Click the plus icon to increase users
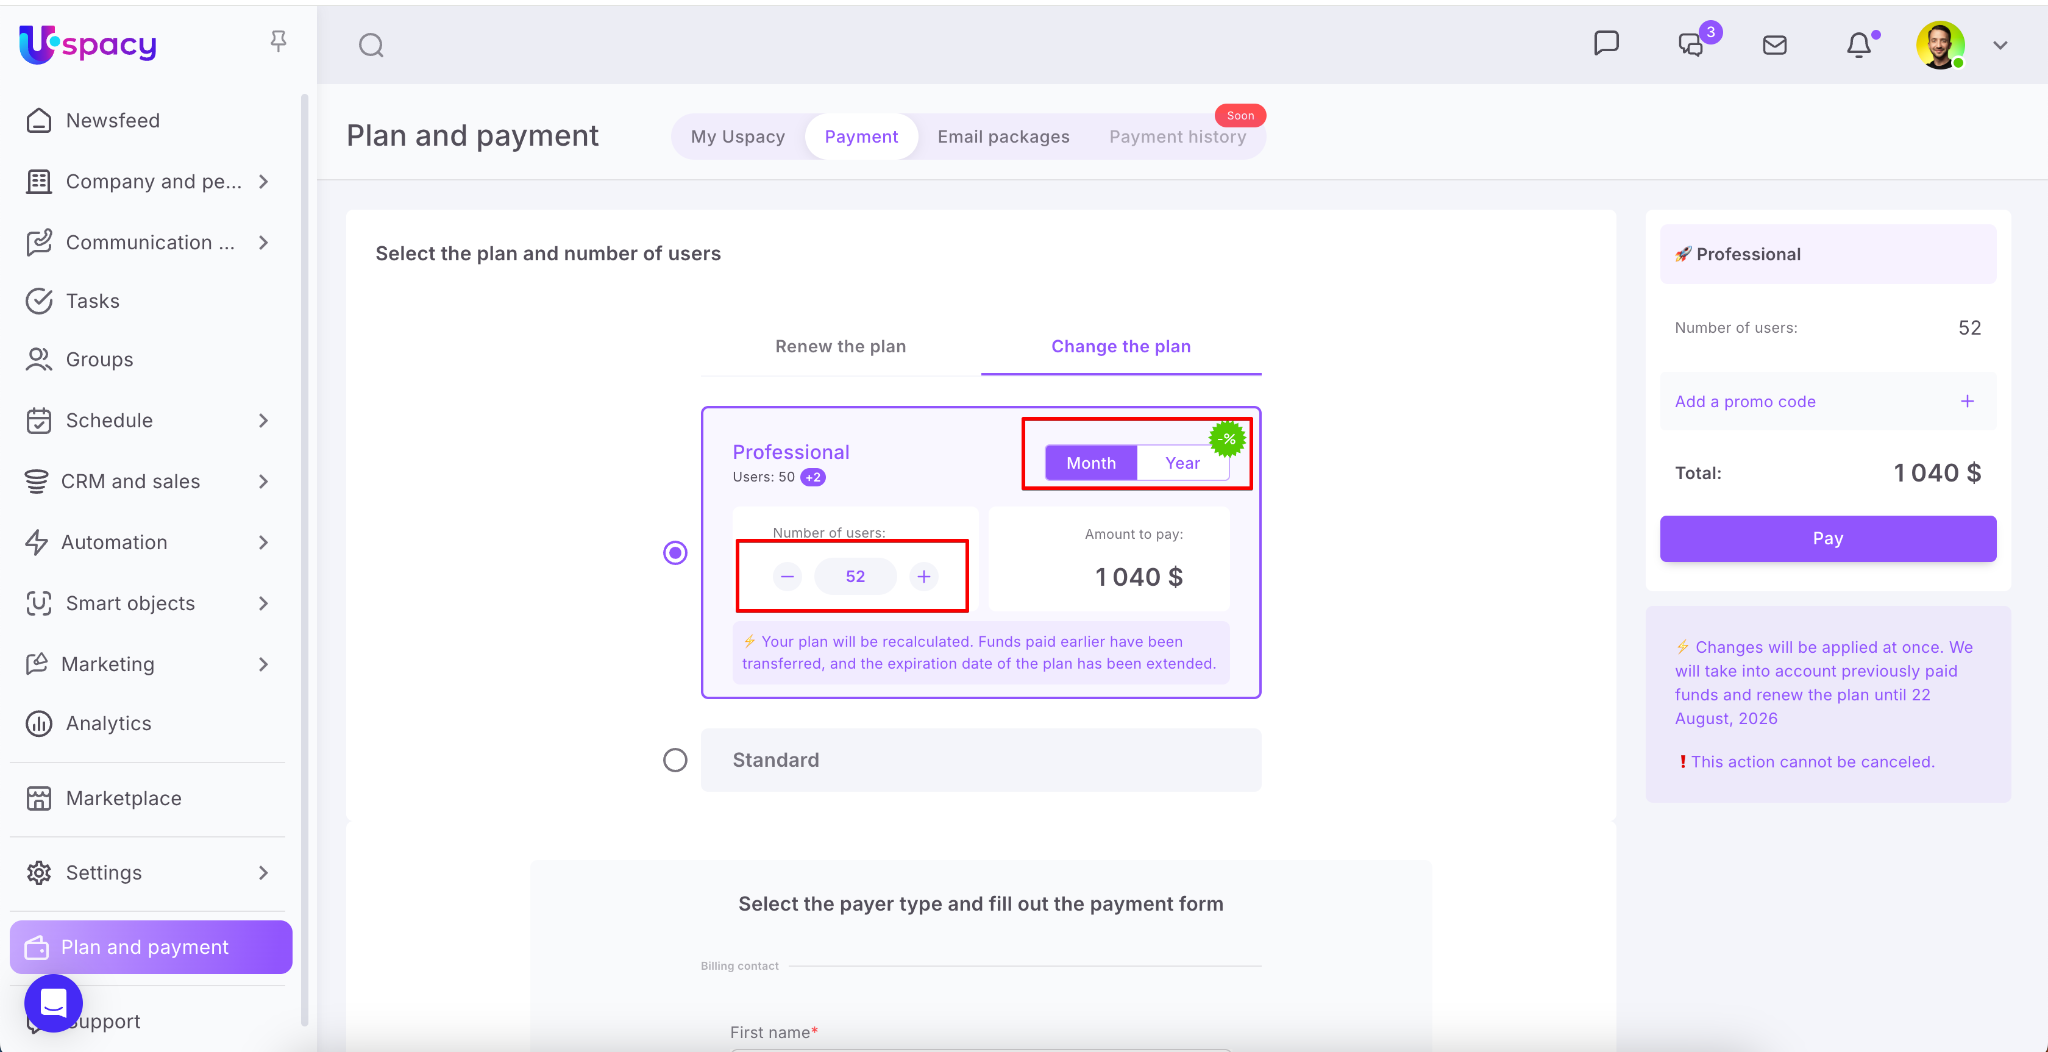 click(924, 576)
